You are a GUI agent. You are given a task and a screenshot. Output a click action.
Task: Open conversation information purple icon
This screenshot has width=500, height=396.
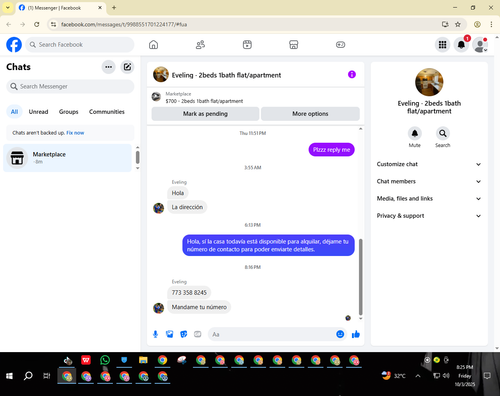point(352,74)
